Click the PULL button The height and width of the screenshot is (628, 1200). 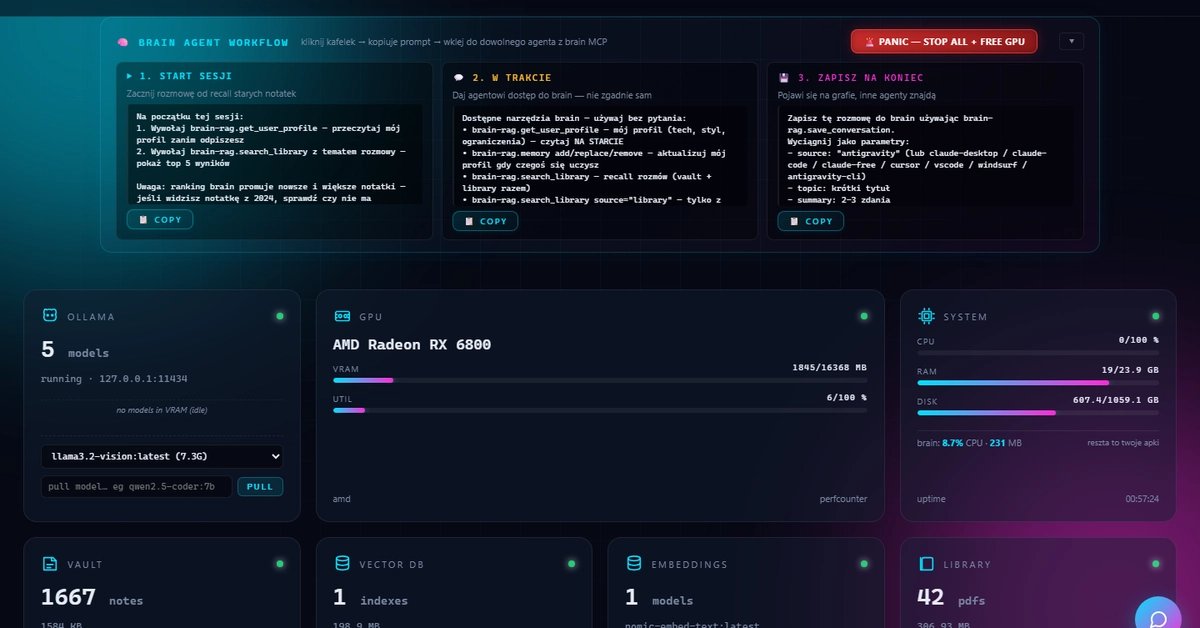pos(260,487)
